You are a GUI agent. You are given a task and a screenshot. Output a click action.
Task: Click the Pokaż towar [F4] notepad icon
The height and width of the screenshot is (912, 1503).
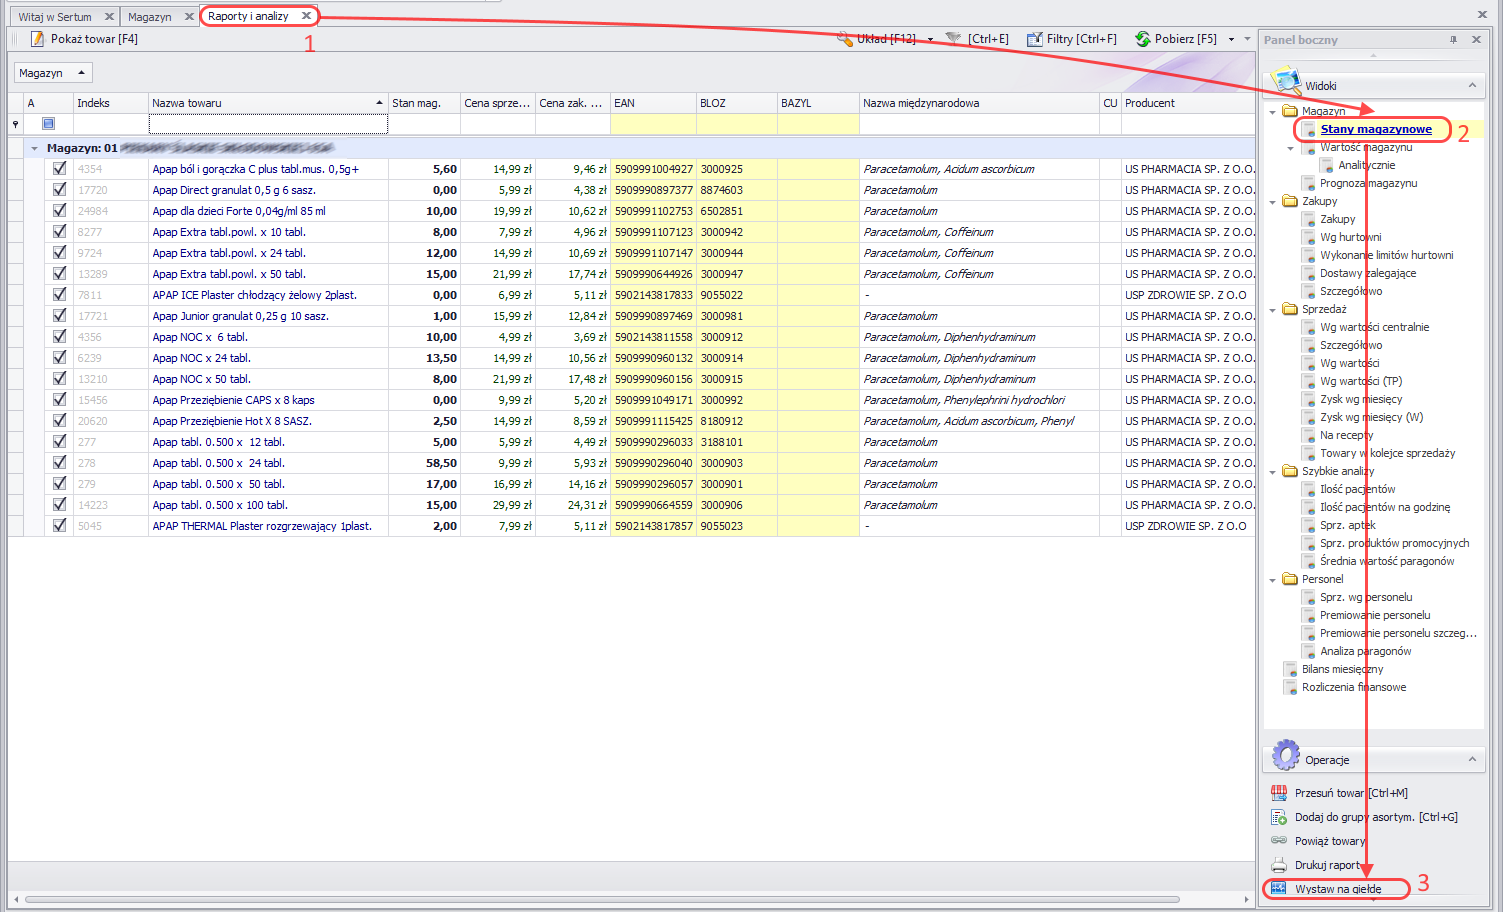[37, 39]
